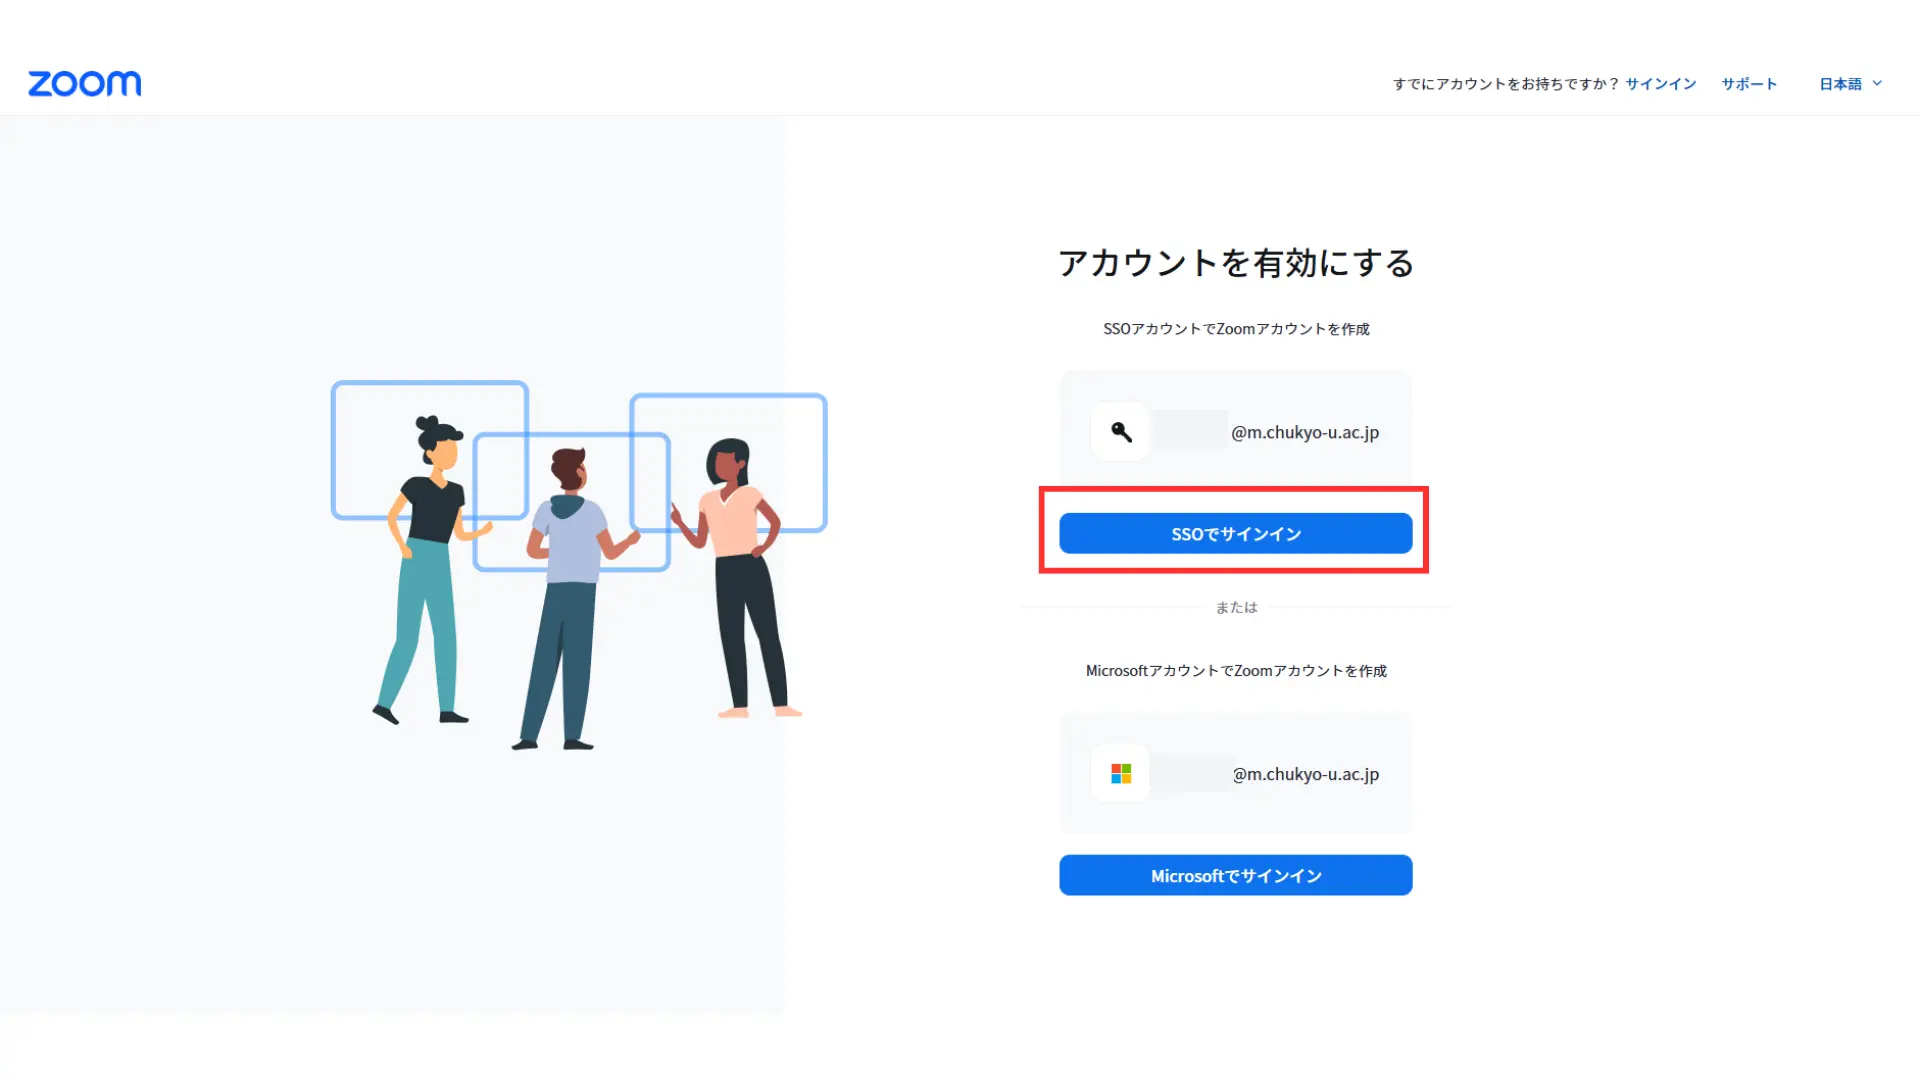Viewport: 1920px width, 1080px height.
Task: Click the アカウントを有効にする heading
Action: coord(1235,263)
